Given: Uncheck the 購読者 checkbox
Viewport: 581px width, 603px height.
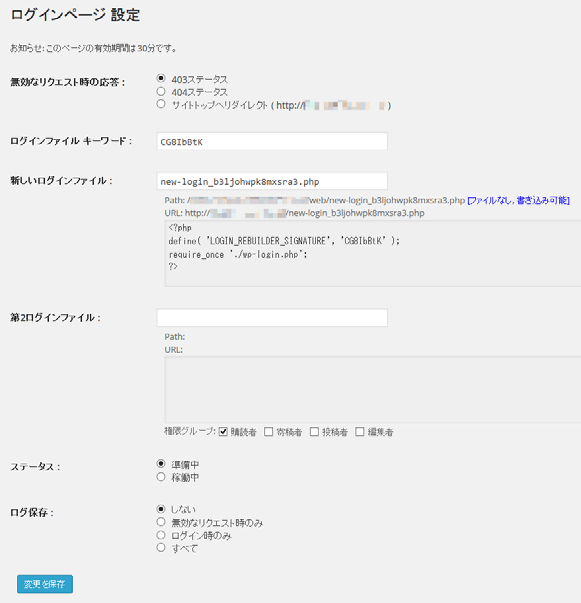Looking at the screenshot, I should [x=223, y=432].
